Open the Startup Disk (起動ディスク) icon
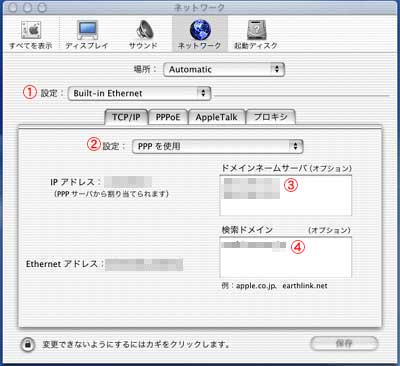This screenshot has width=400, height=366. [x=256, y=30]
